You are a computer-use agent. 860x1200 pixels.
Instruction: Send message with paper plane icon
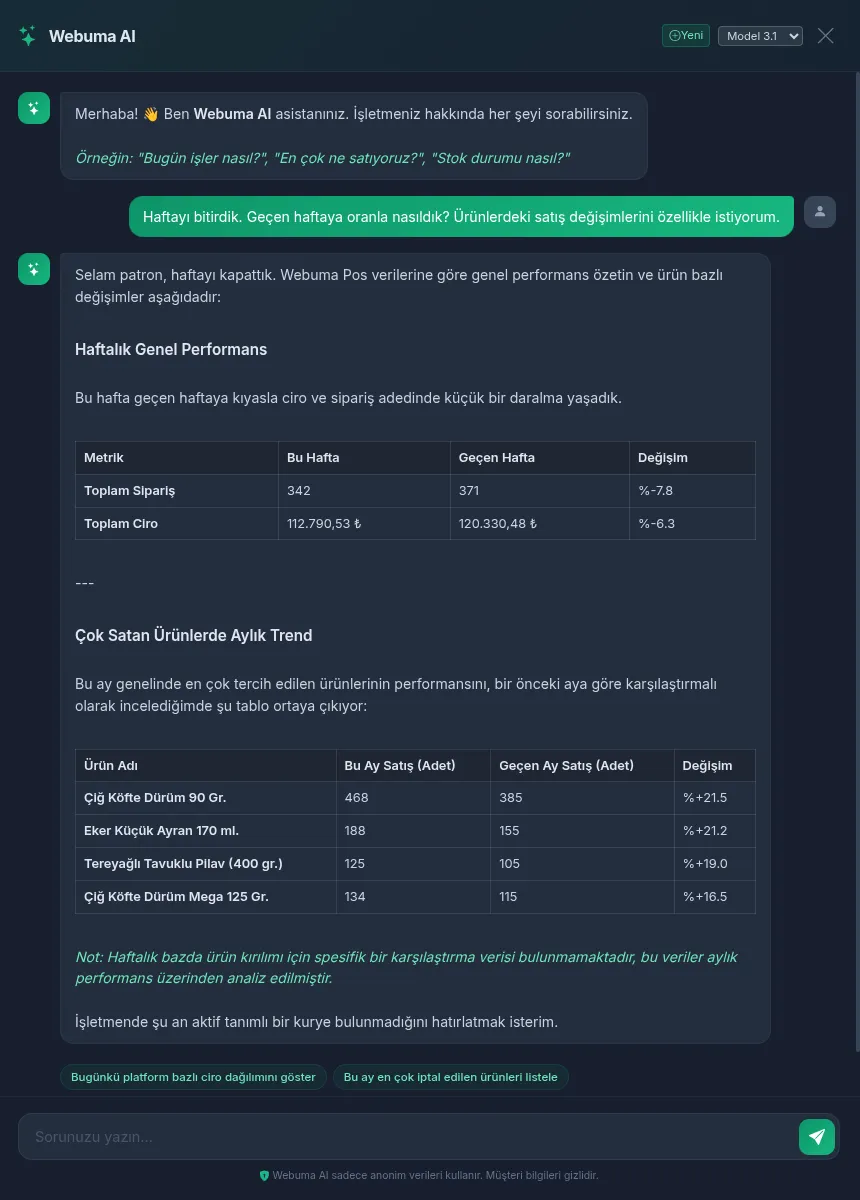pos(817,1137)
